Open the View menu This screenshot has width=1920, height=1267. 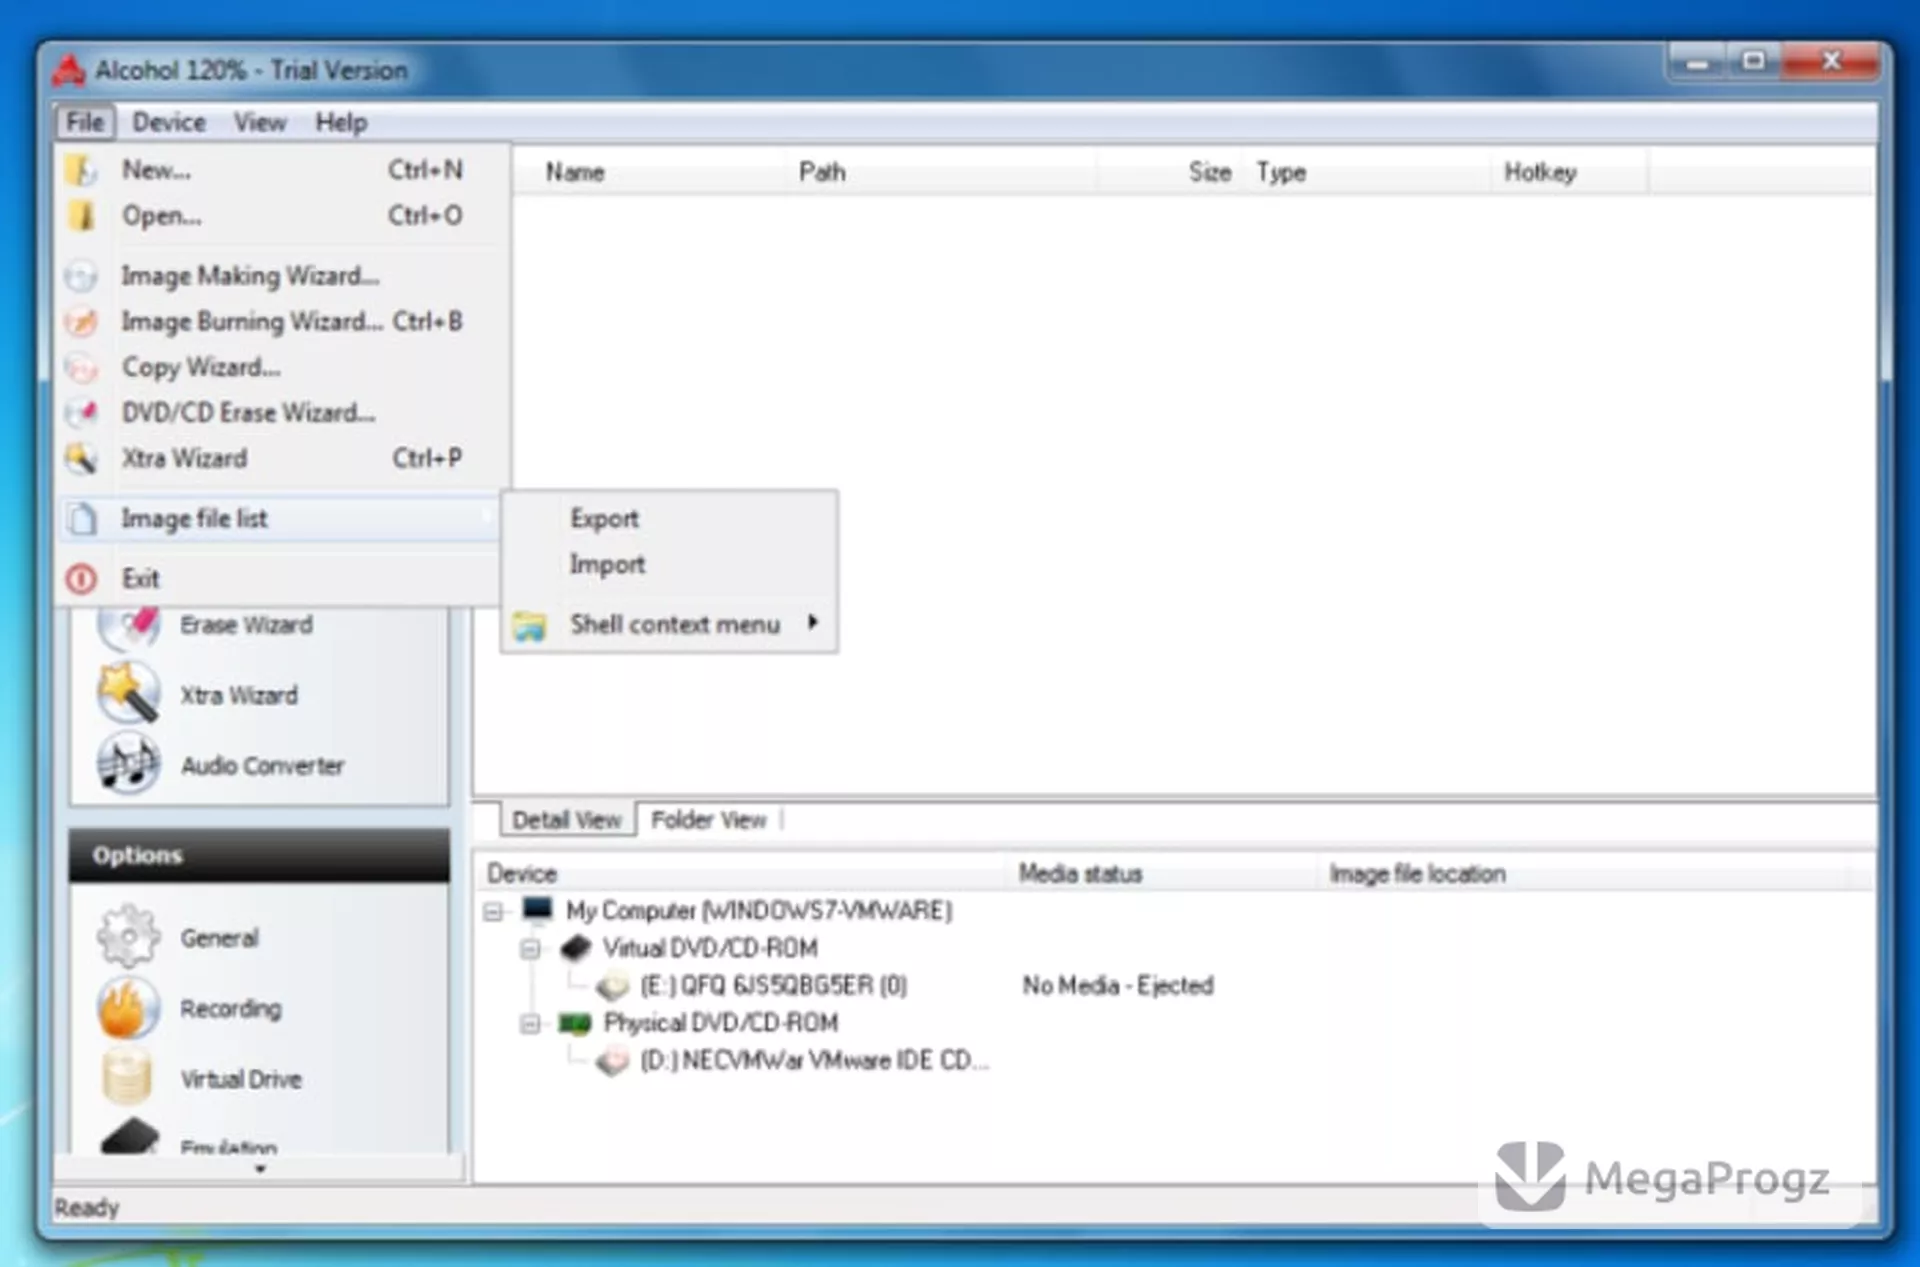point(260,122)
